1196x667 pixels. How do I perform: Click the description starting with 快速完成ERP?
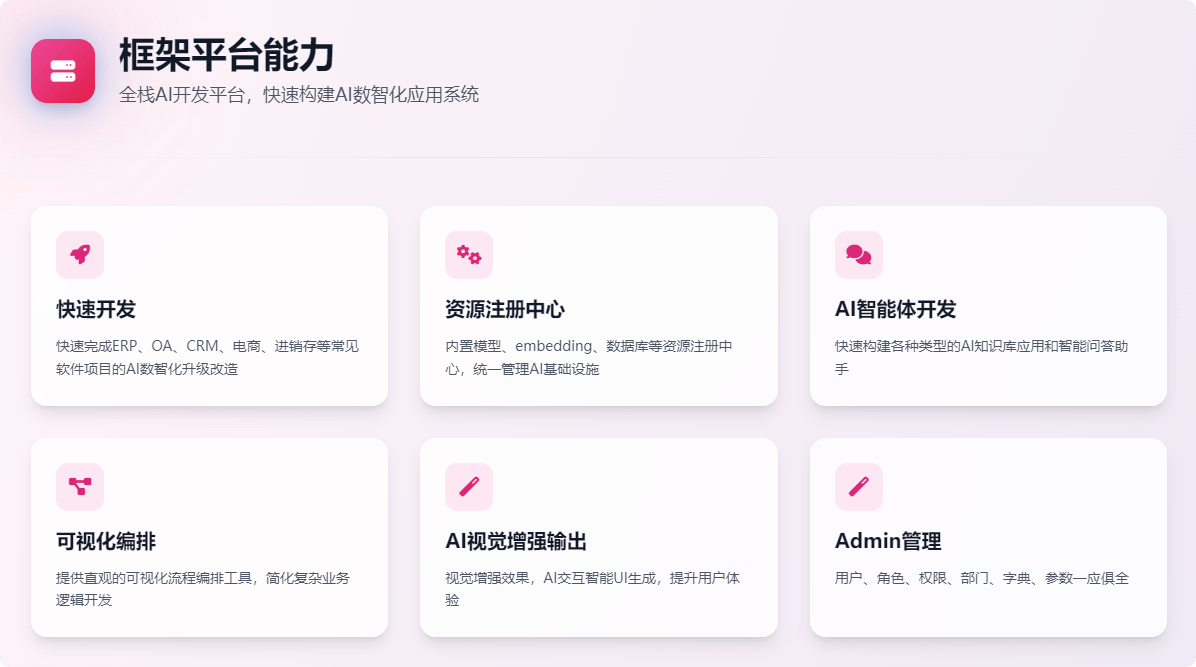207,357
